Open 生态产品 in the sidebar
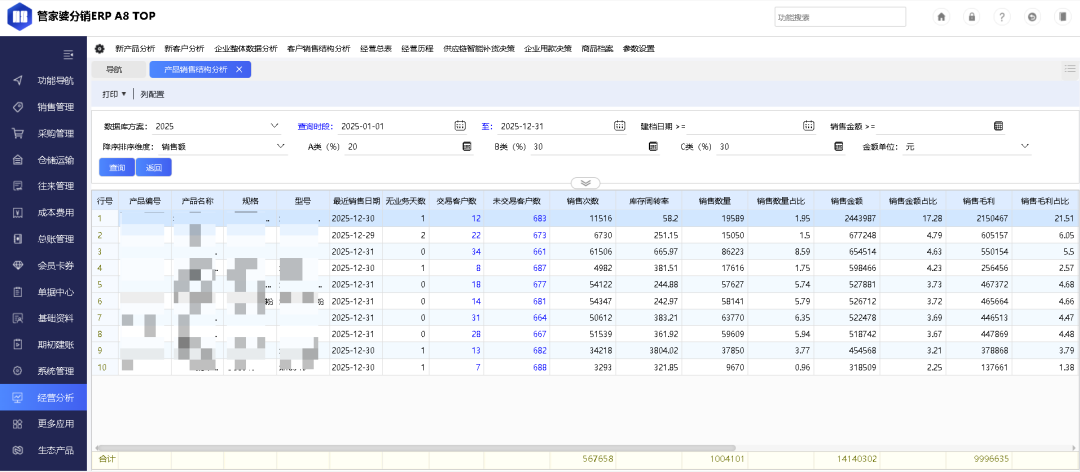This screenshot has width=1080, height=472. [43, 450]
